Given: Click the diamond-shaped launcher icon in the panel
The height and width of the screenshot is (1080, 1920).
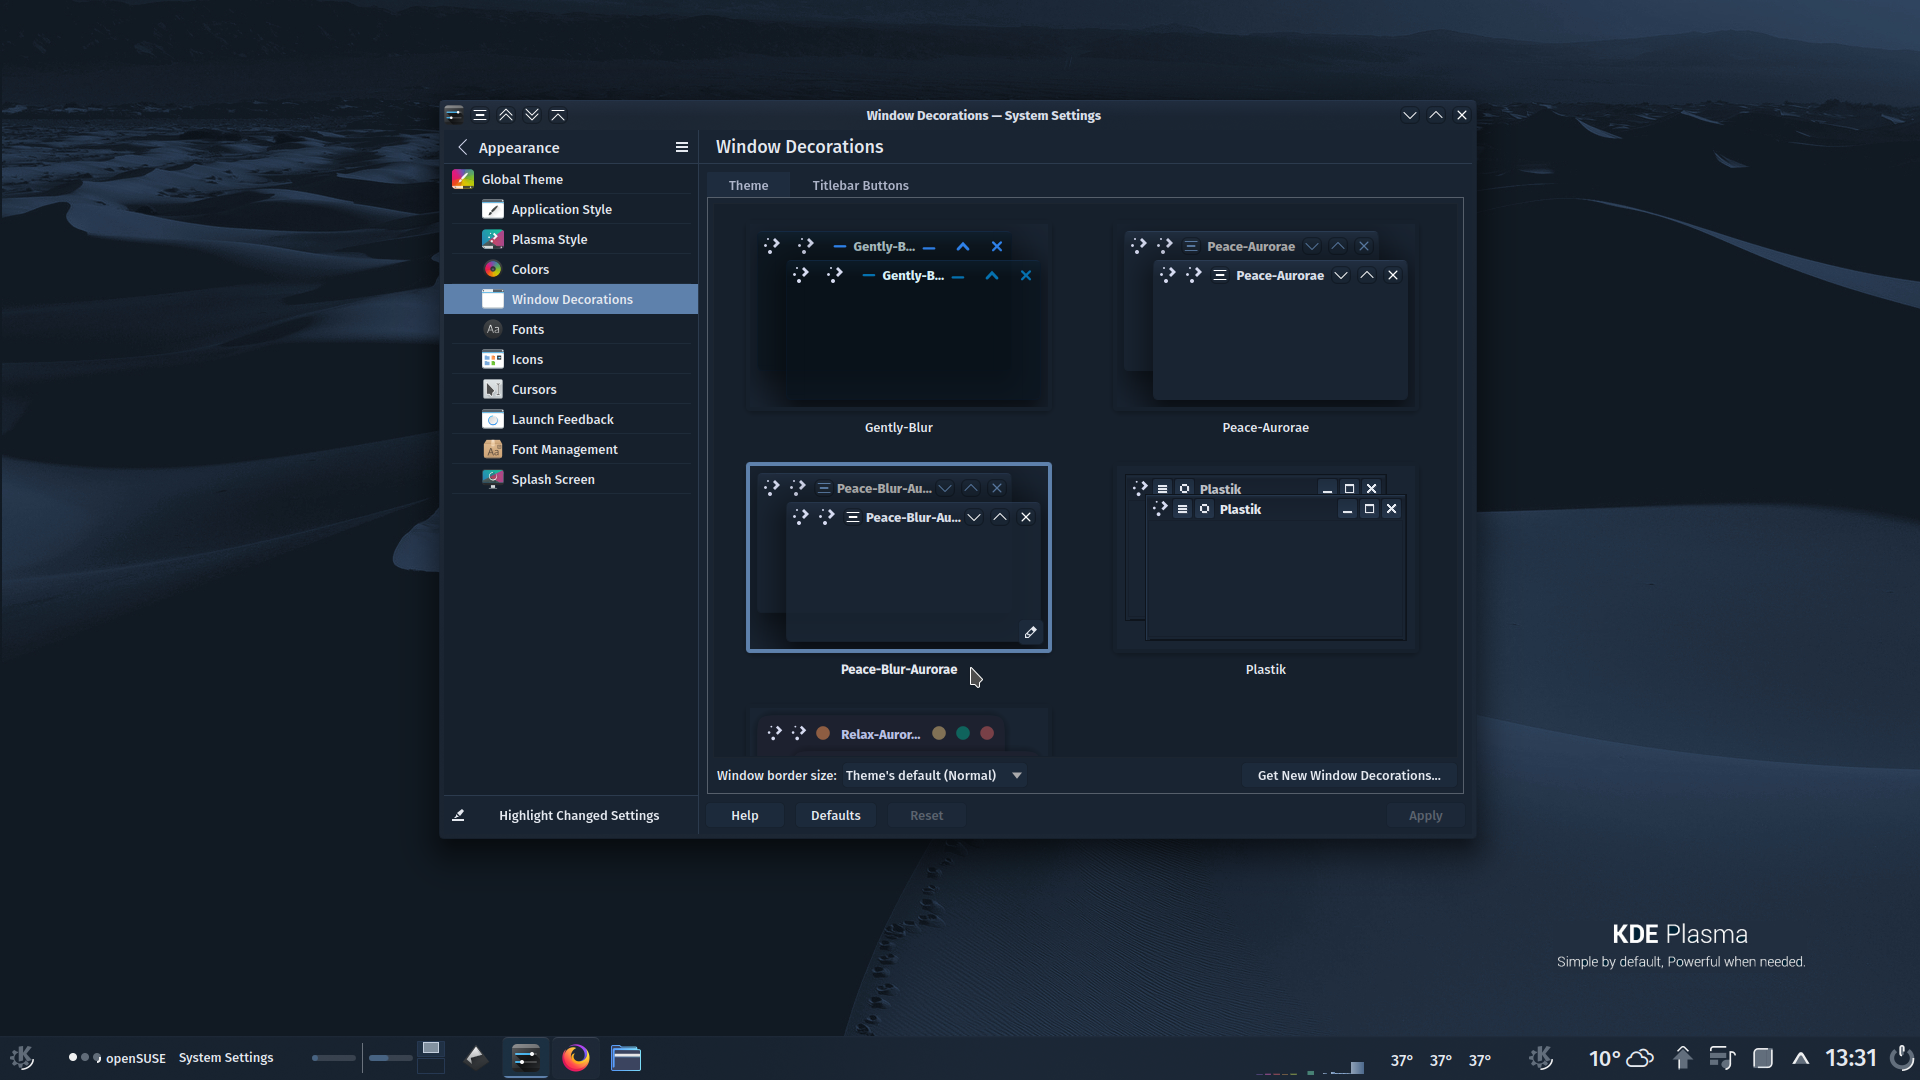Looking at the screenshot, I should tap(476, 1057).
